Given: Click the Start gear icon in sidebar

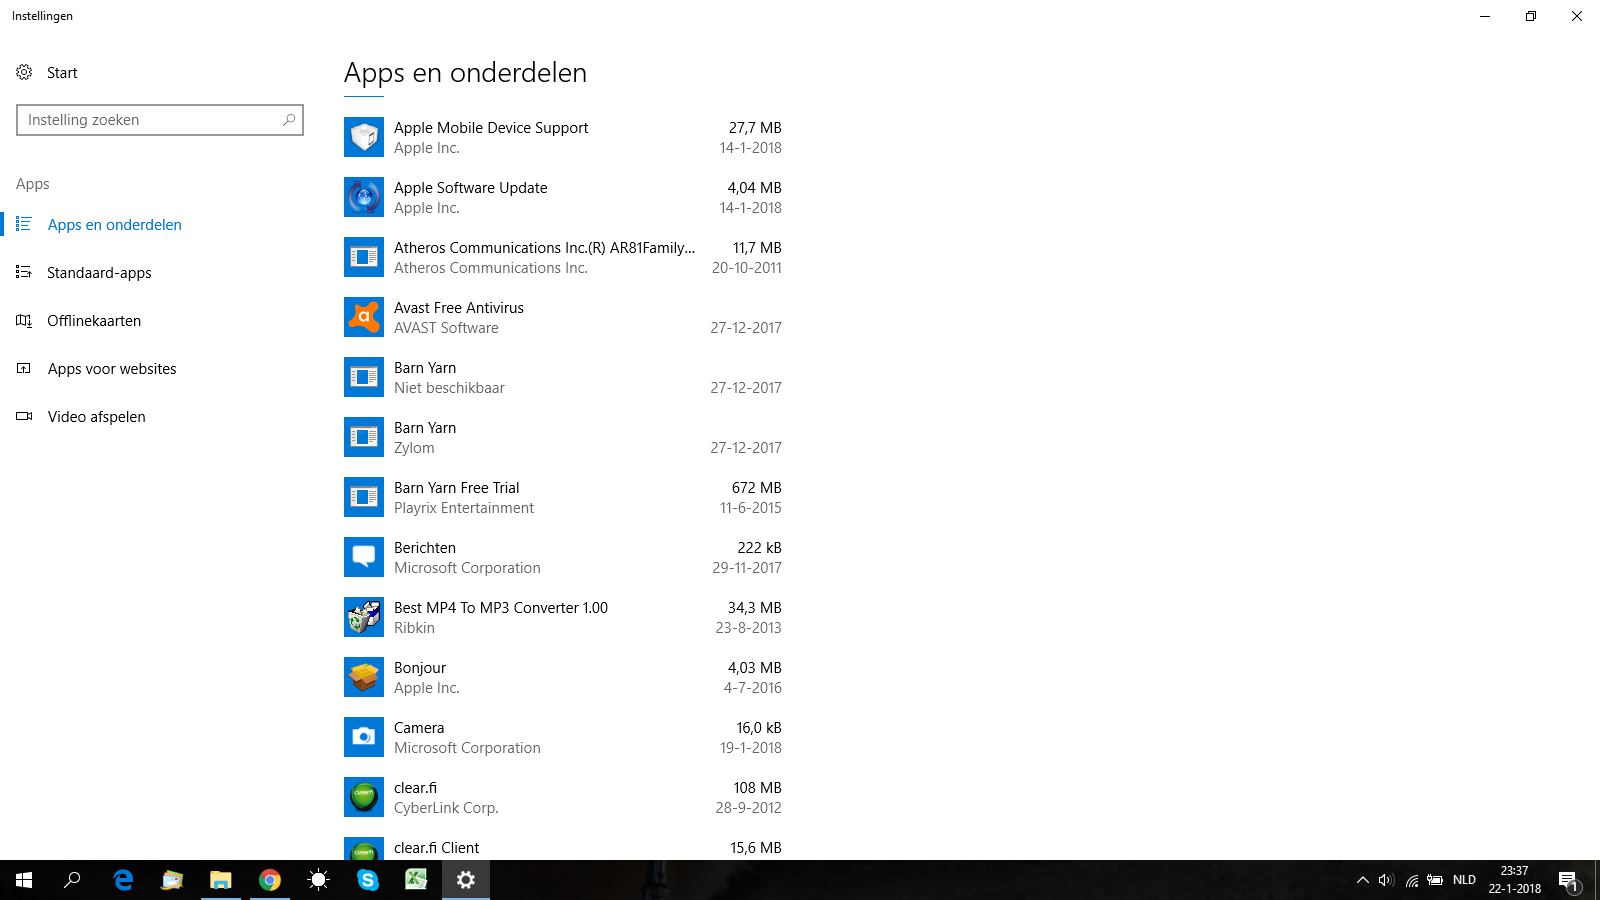Looking at the screenshot, I should coord(24,72).
